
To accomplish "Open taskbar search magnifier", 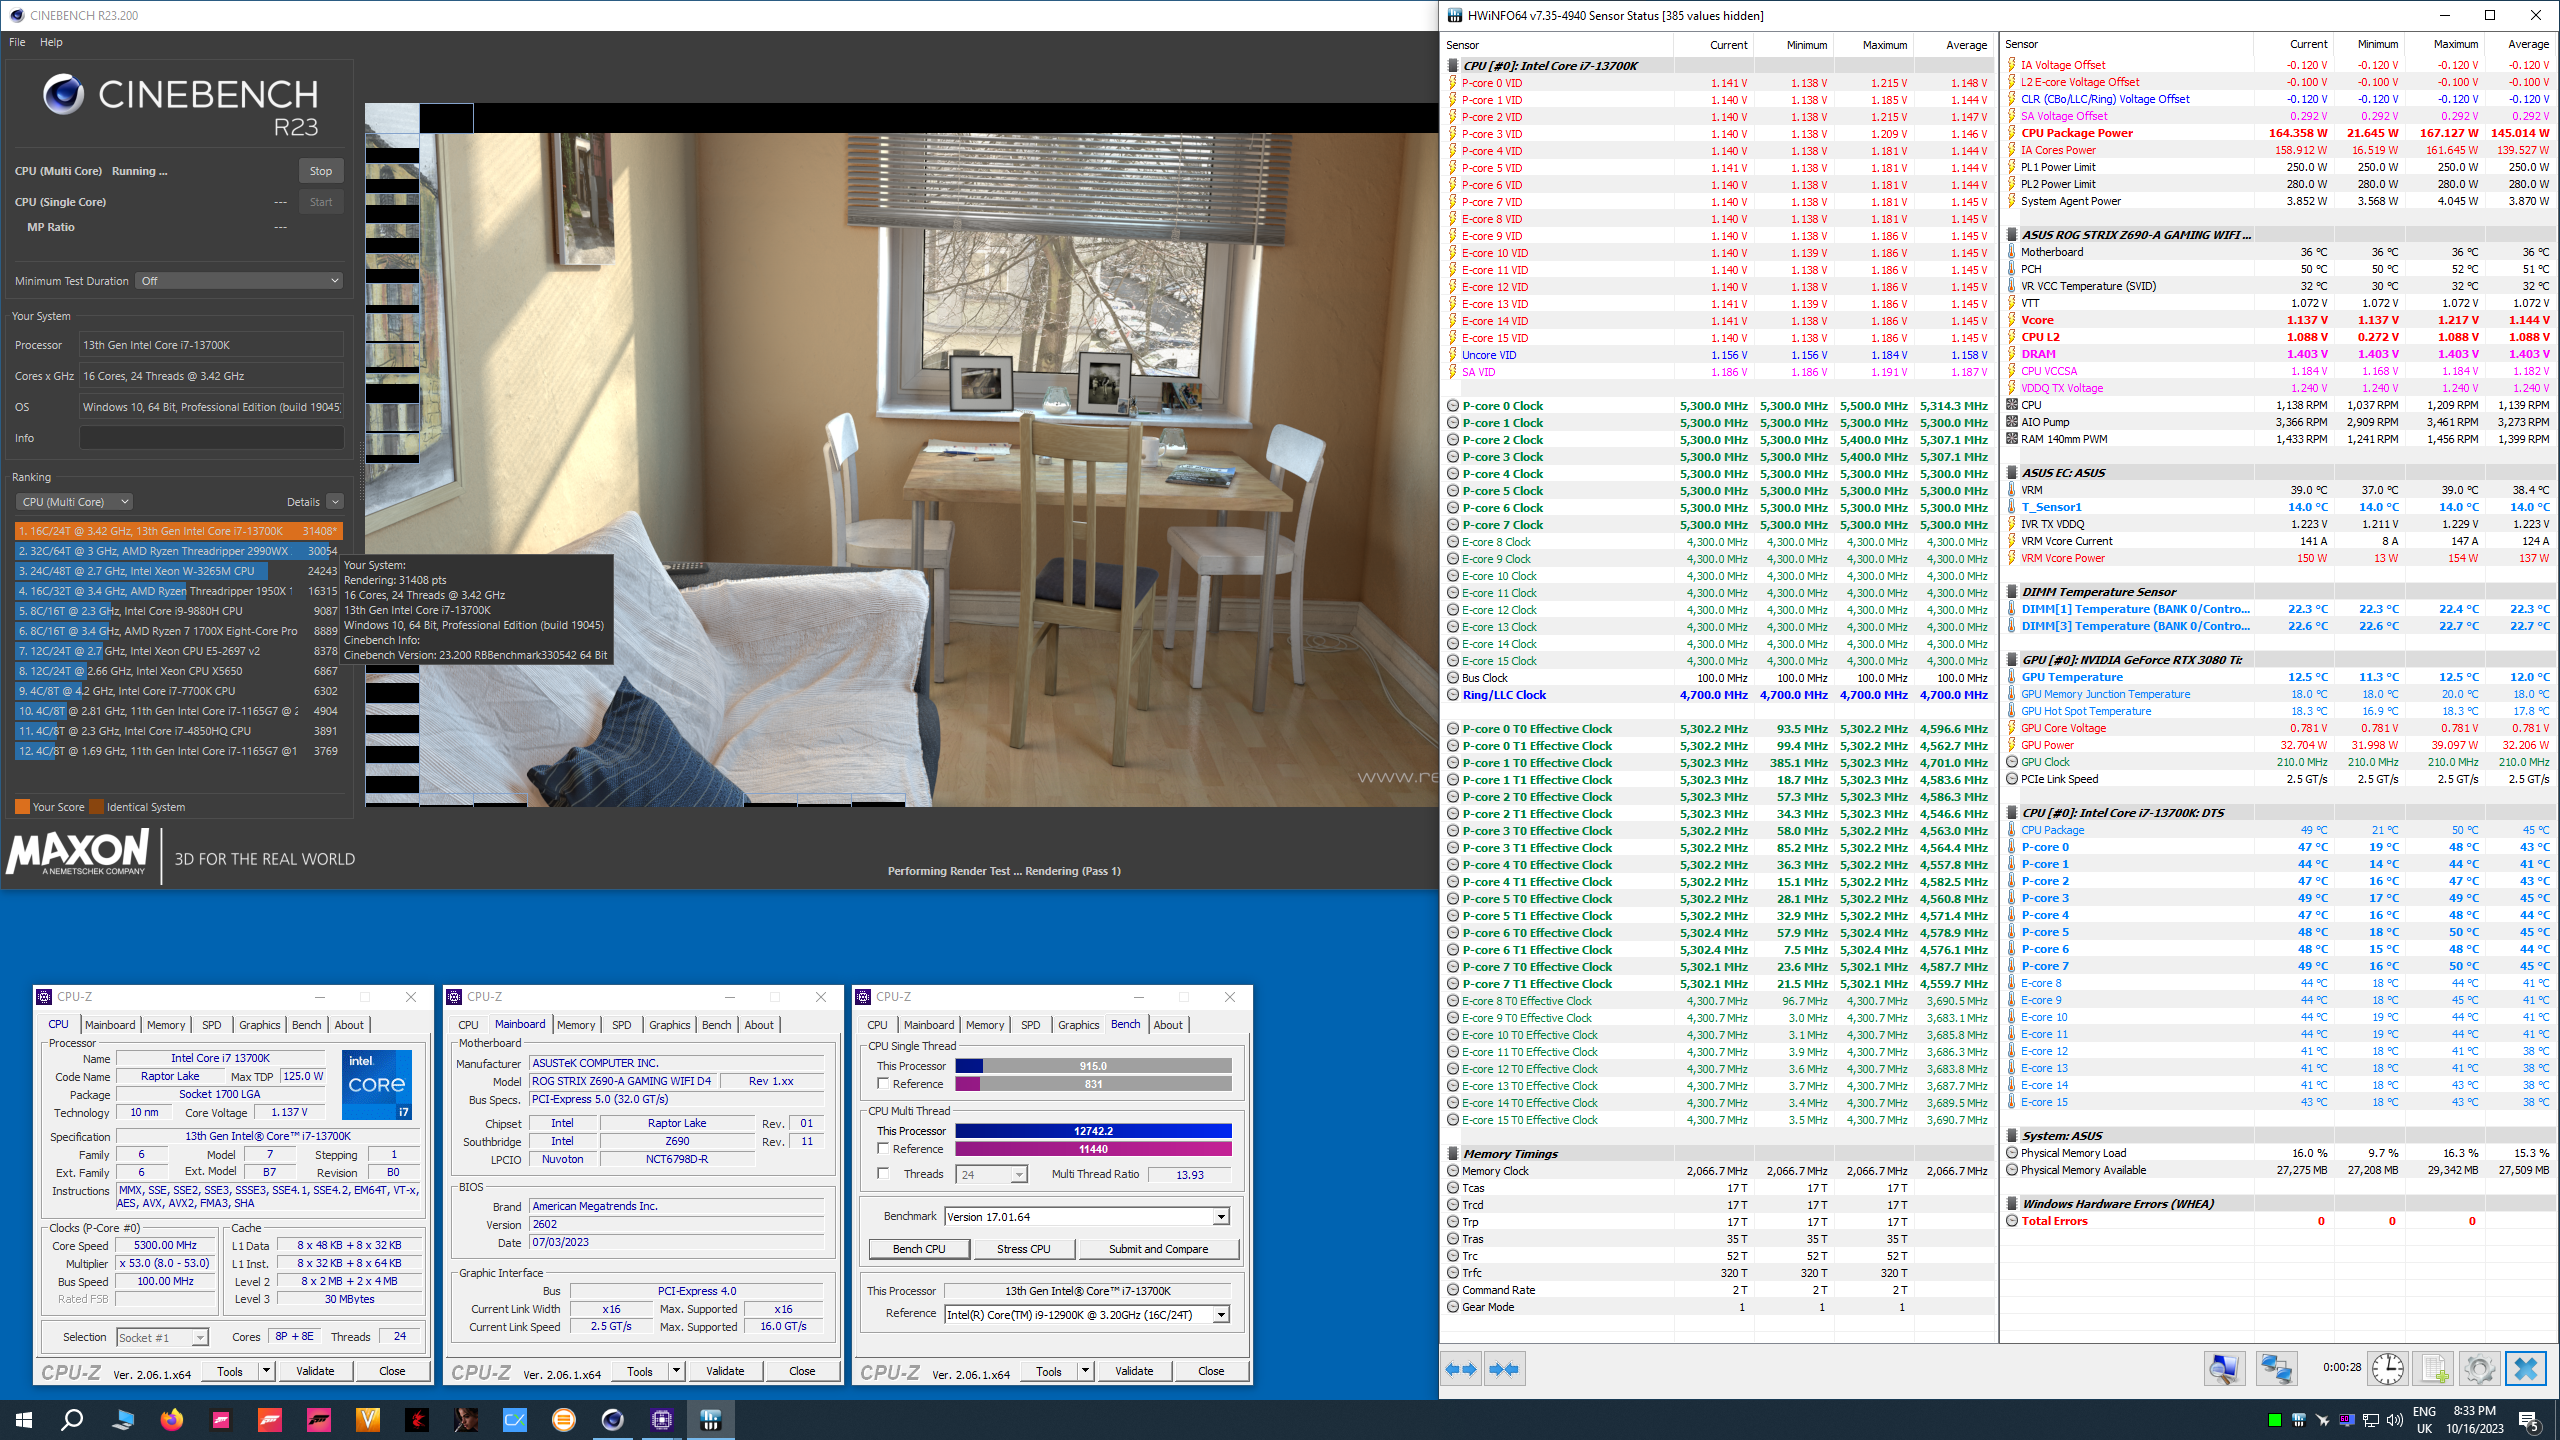I will (x=72, y=1419).
